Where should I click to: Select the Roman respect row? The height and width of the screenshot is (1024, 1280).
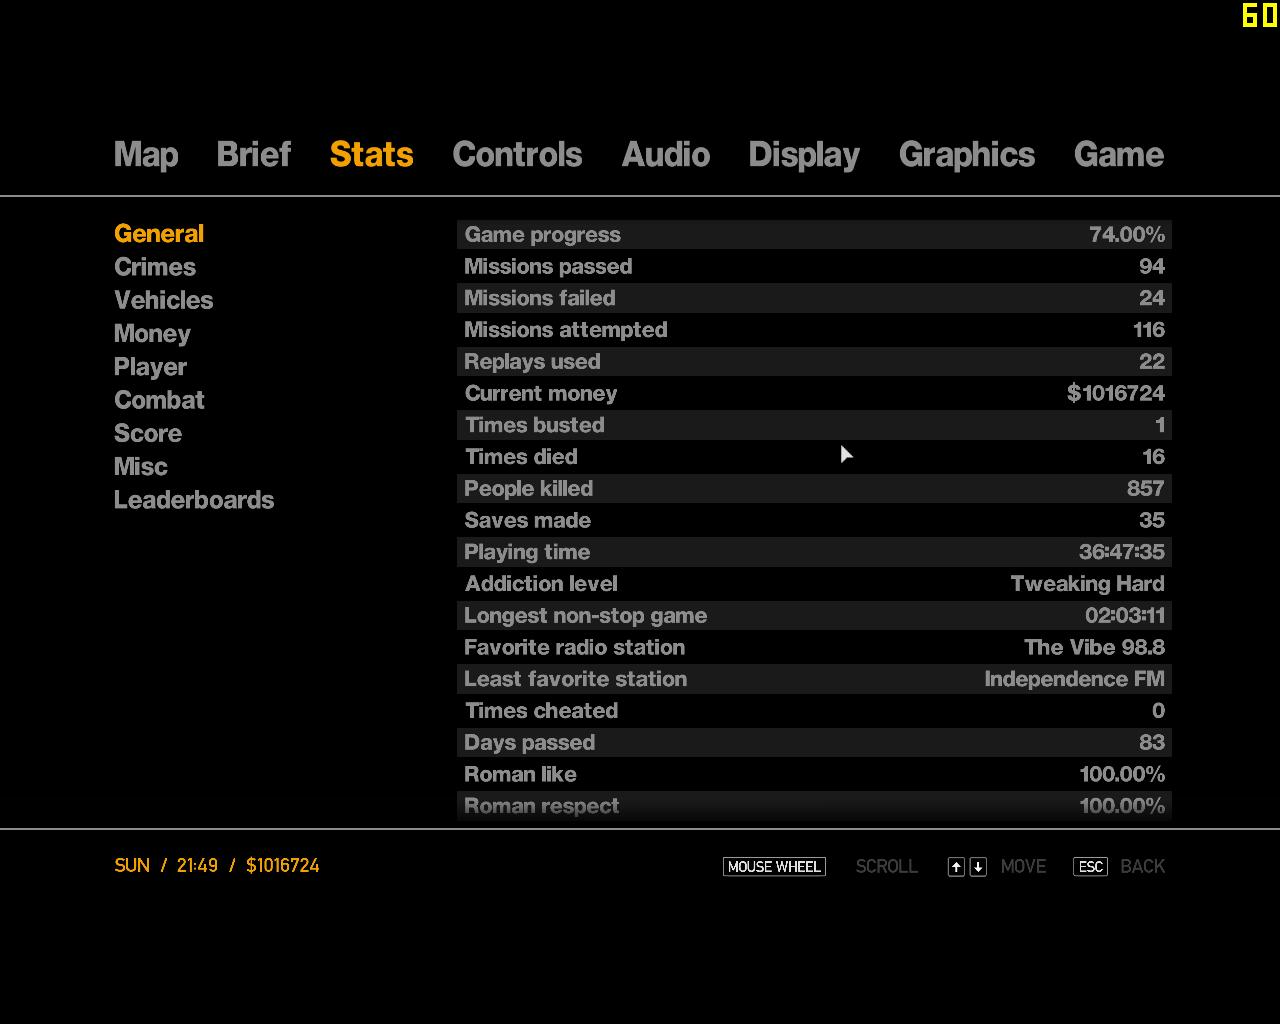pos(814,806)
